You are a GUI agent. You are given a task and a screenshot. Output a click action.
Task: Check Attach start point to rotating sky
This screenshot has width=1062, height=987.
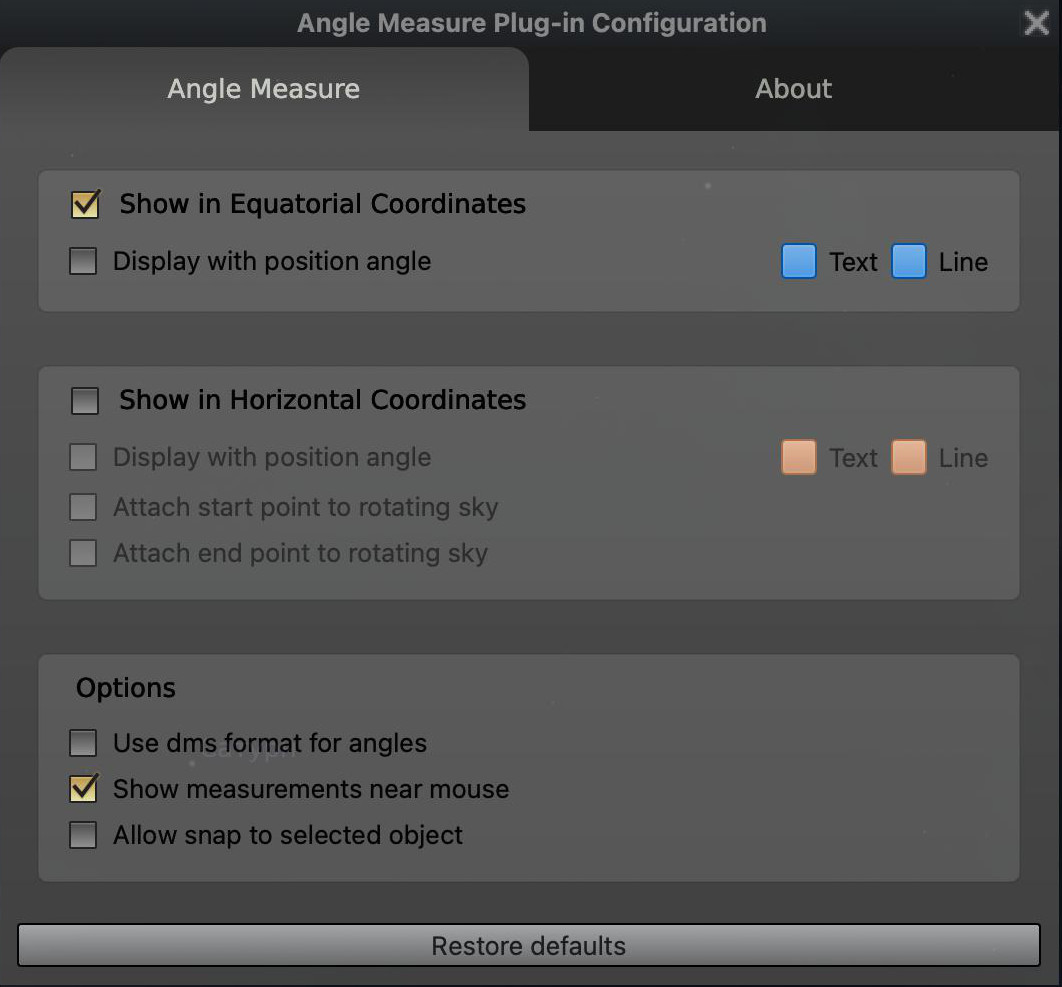pos(83,507)
